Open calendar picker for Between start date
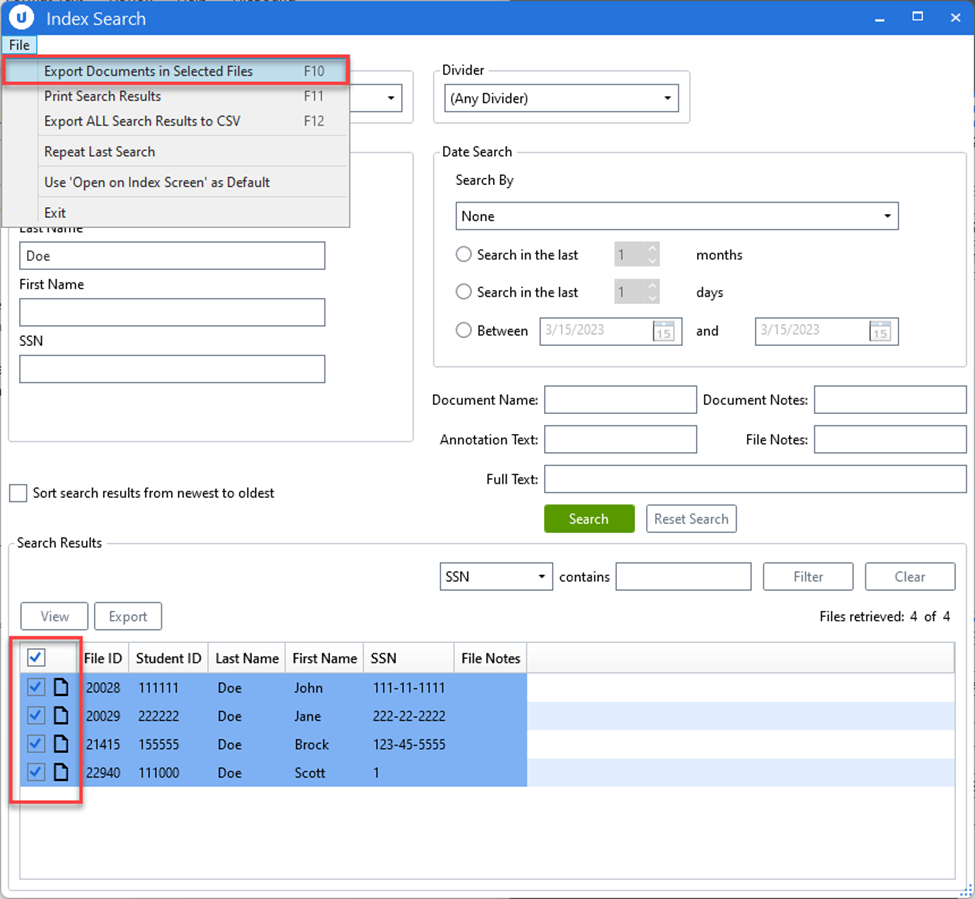The height and width of the screenshot is (899, 975). (663, 331)
